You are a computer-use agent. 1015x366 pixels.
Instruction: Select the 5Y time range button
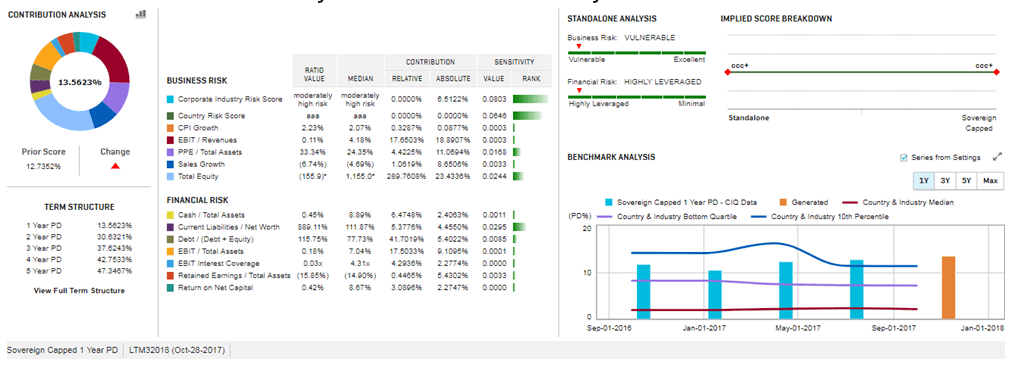coord(966,181)
